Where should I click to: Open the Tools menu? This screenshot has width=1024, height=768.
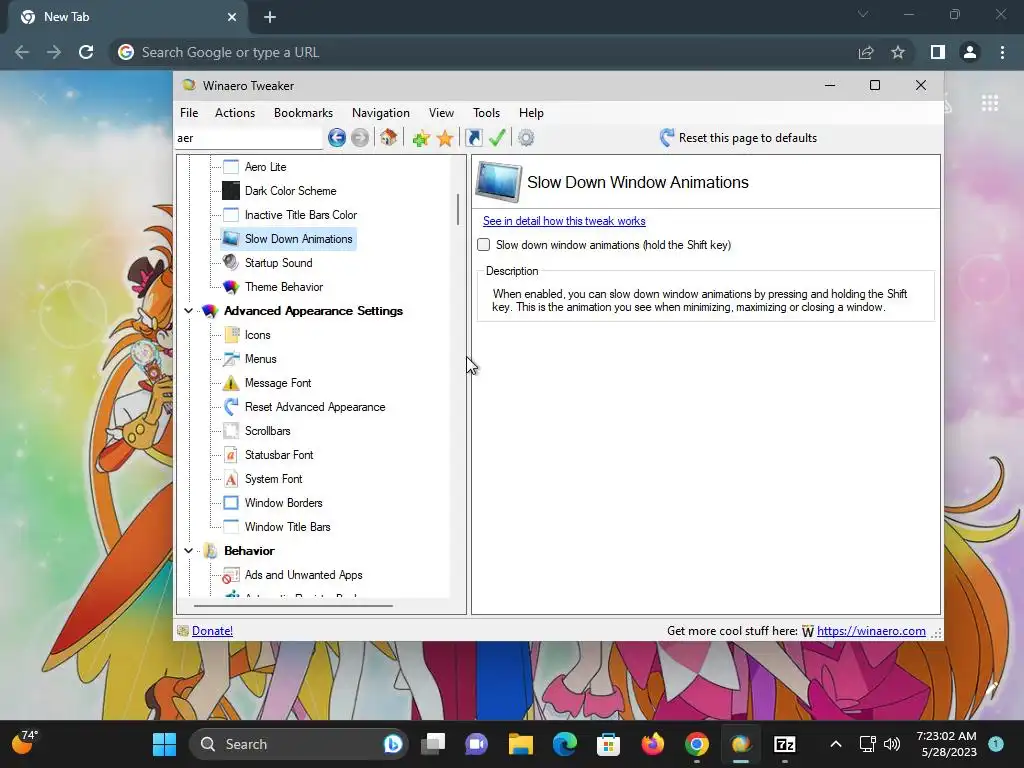[x=486, y=112]
